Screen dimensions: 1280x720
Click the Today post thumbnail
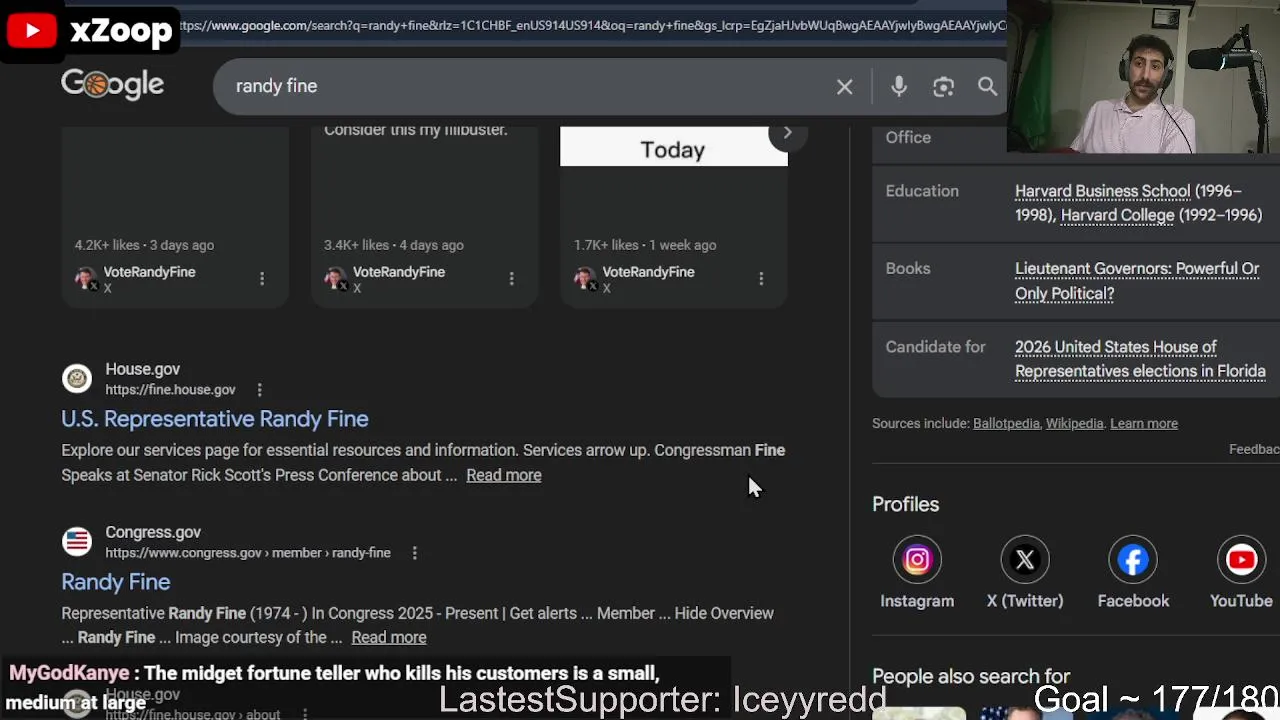(673, 147)
